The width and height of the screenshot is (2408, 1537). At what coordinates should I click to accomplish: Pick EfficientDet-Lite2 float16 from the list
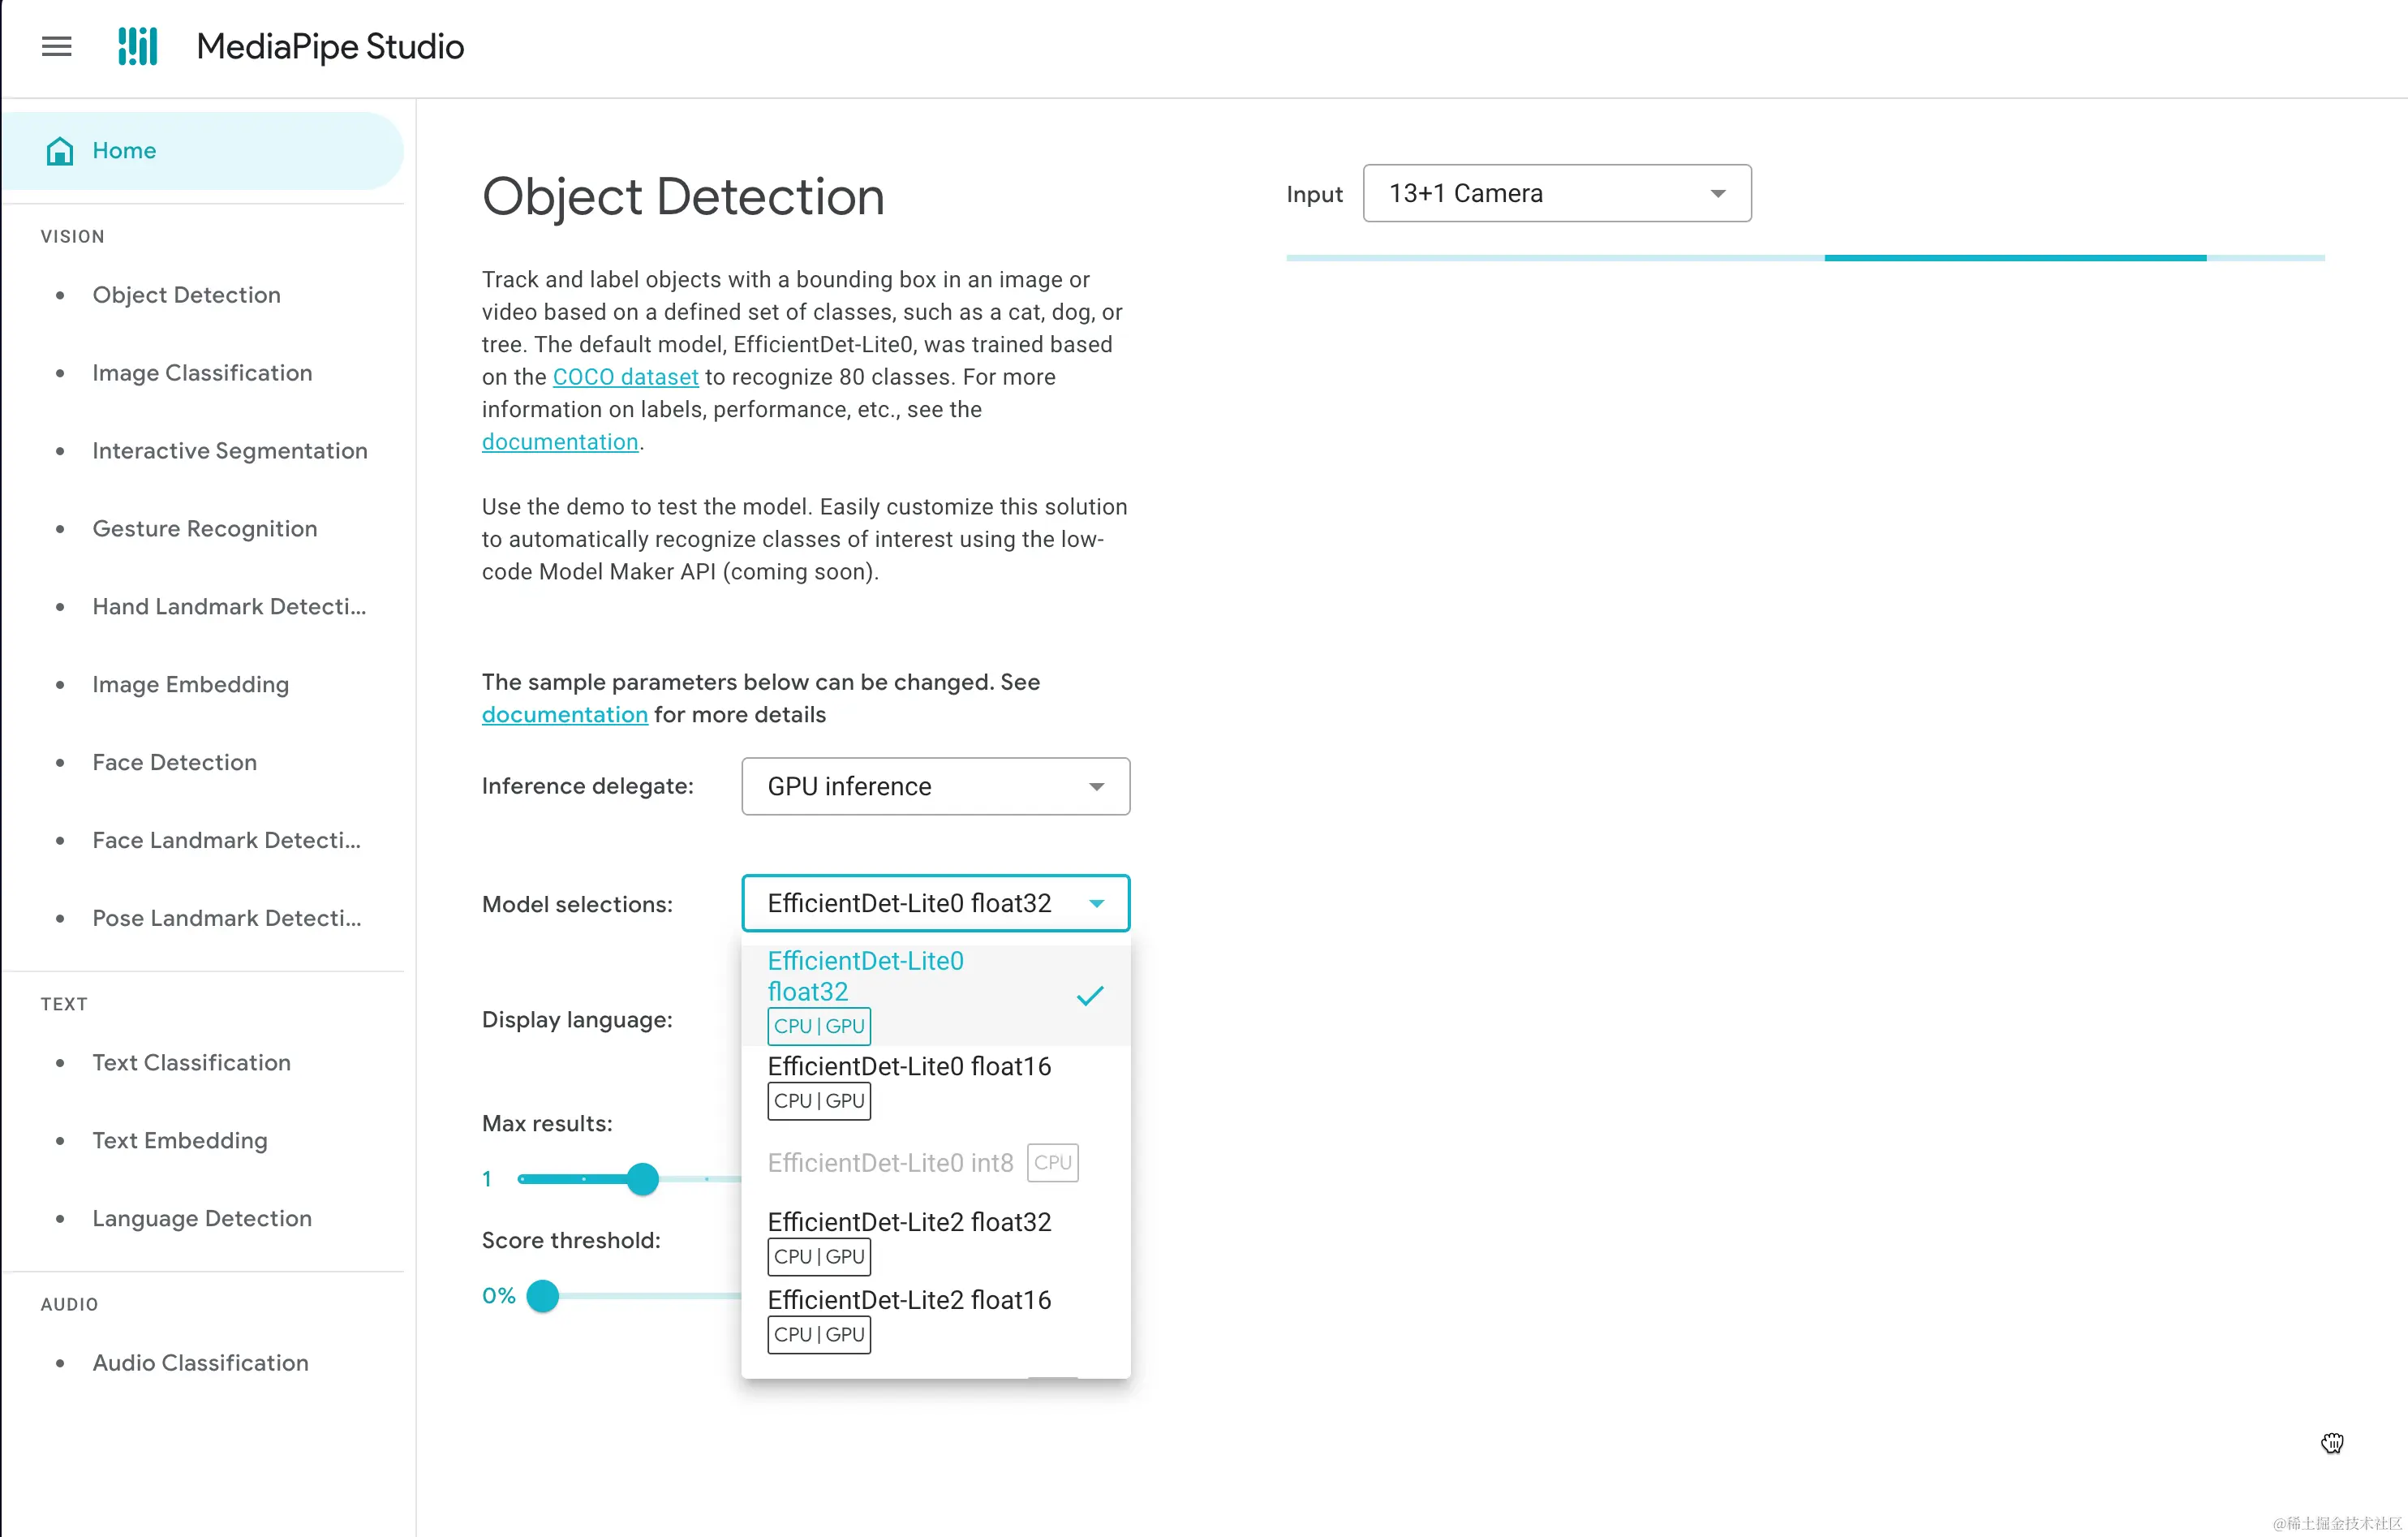click(908, 1301)
